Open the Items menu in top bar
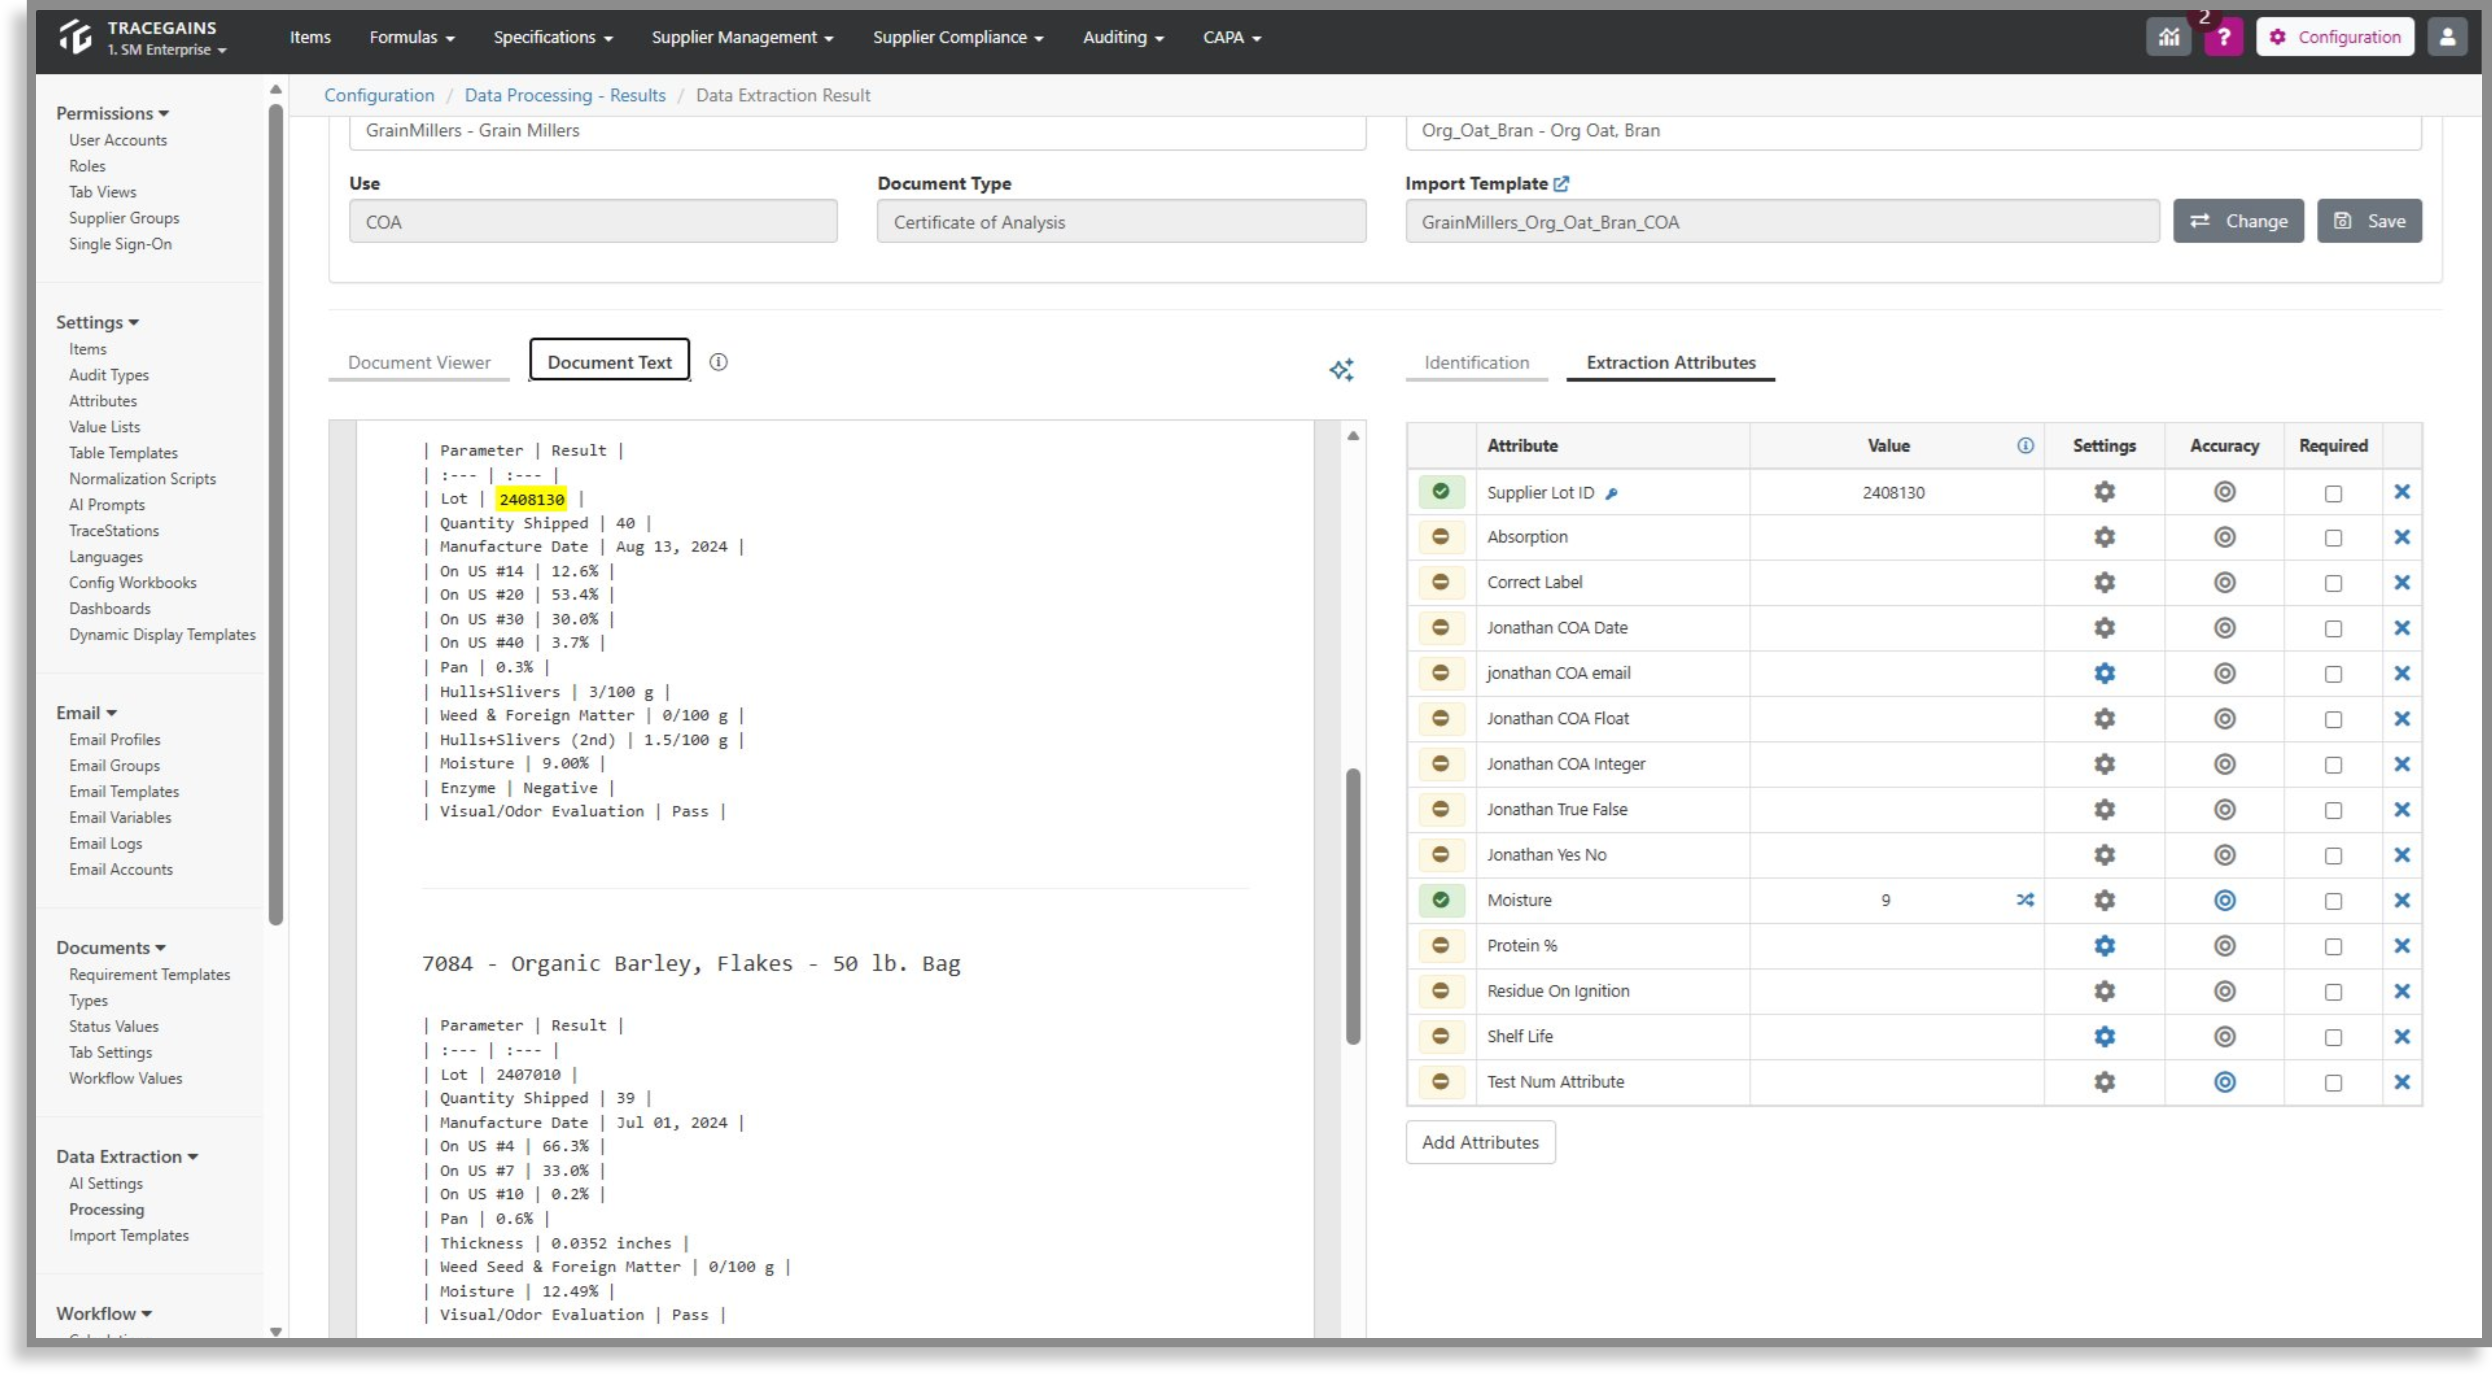The width and height of the screenshot is (2492, 1374). point(310,37)
